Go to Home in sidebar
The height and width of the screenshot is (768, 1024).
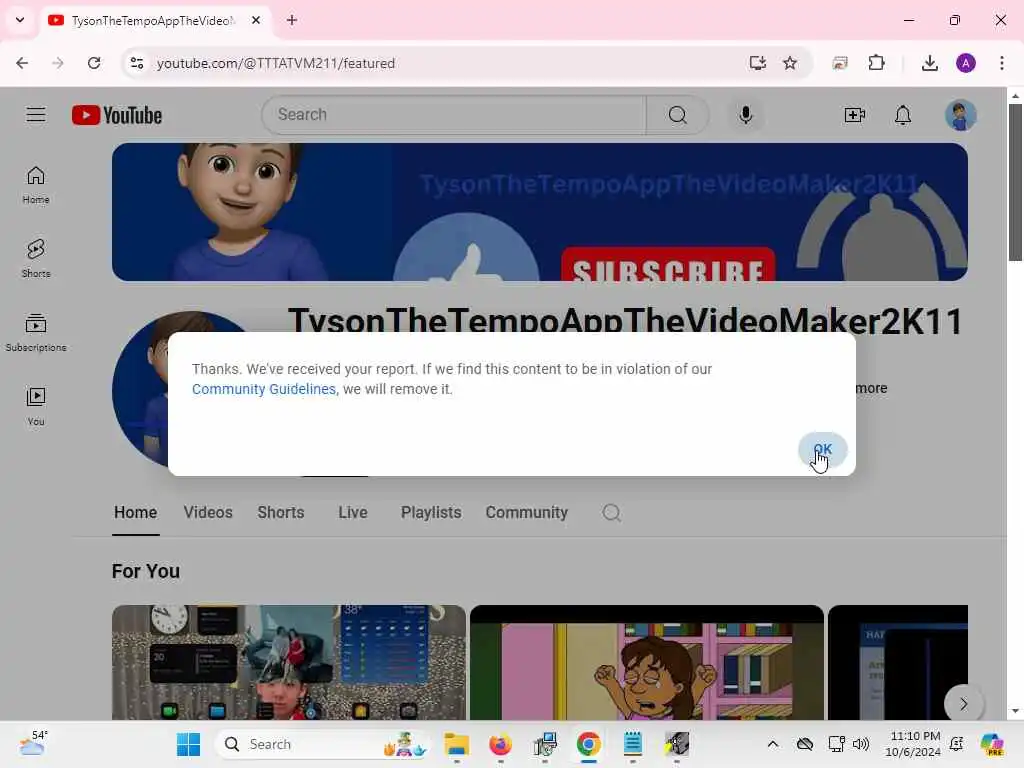click(36, 185)
